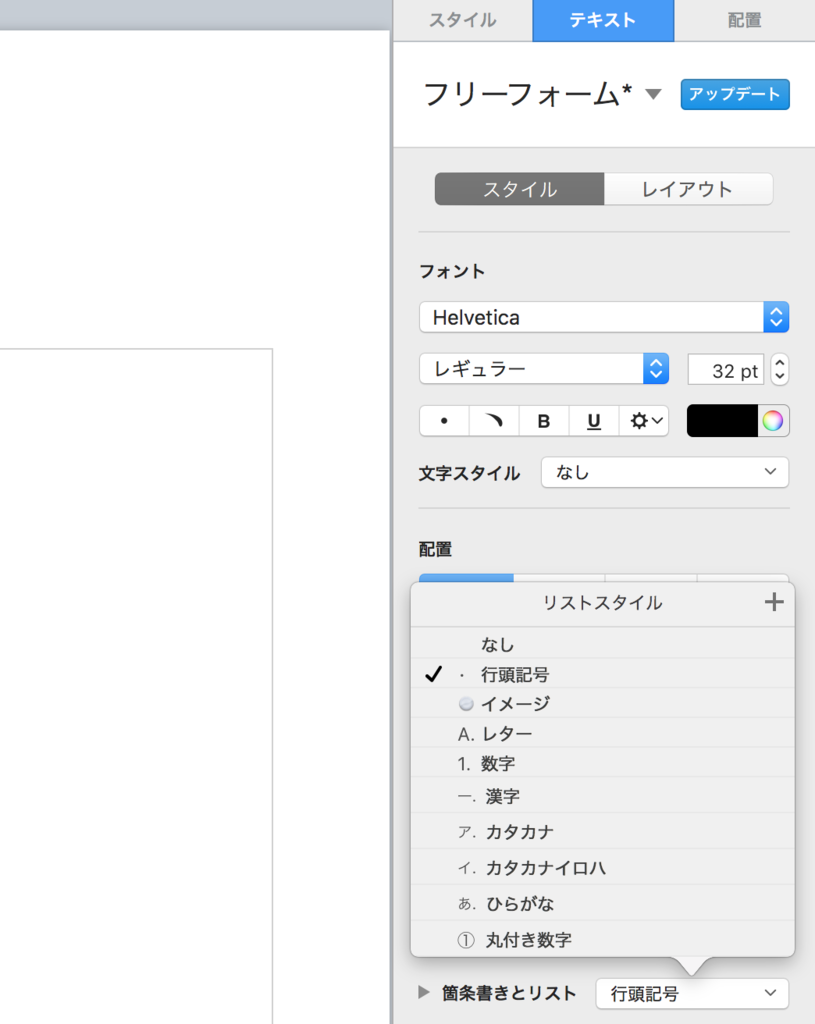Click the bullet point formatting icon
Viewport: 815px width, 1024px height.
pyautogui.click(x=444, y=420)
